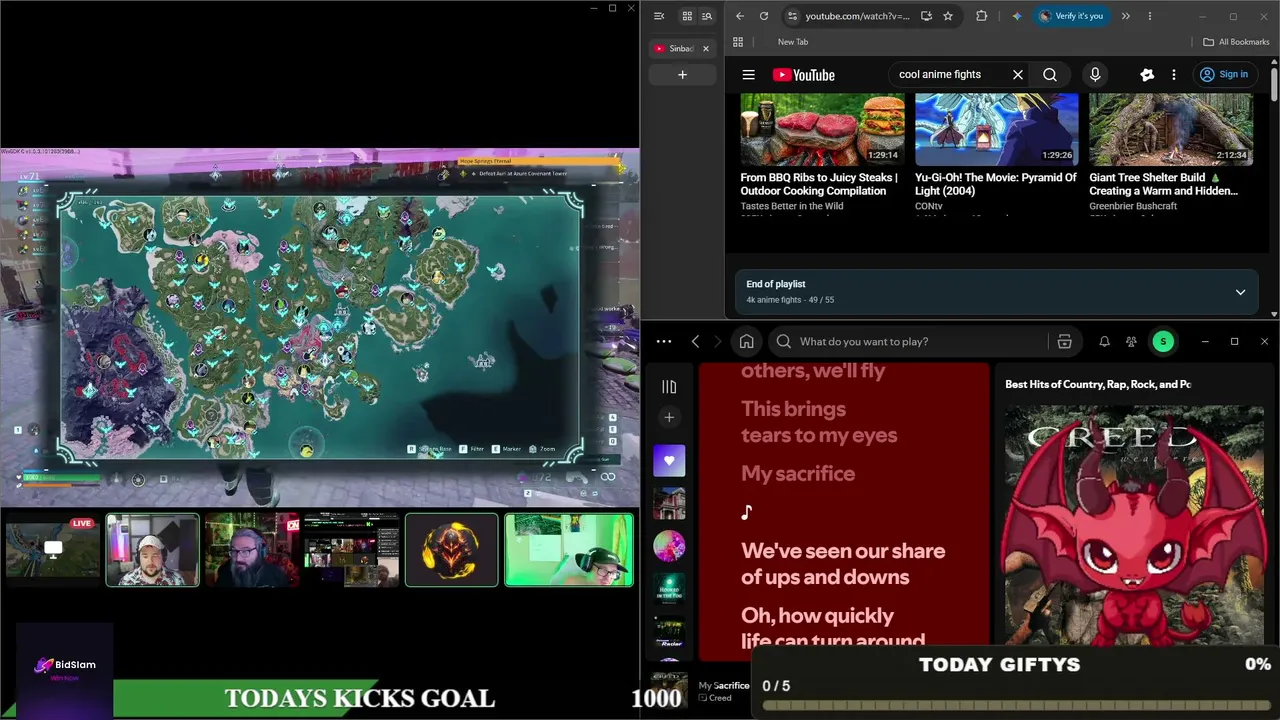This screenshot has width=1280, height=720.
Task: Open YouTube settings three-dot menu
Action: (x=1174, y=75)
